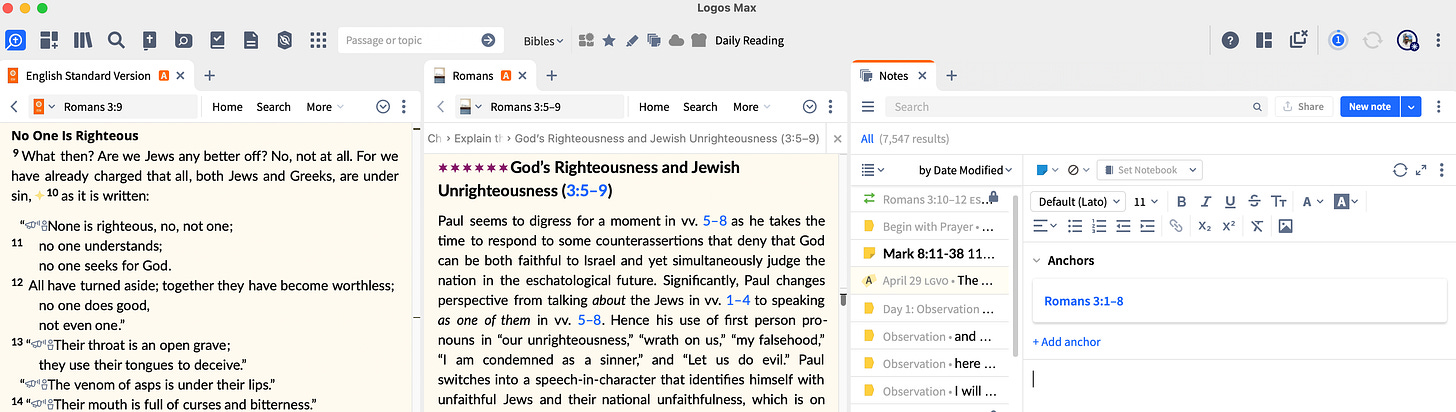The height and width of the screenshot is (412, 1456).
Task: Click the highlighter shortcut icon
Action: (631, 41)
